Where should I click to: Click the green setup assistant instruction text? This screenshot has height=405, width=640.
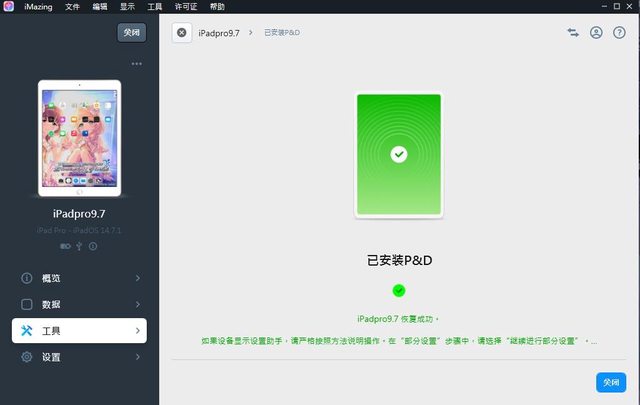[399, 341]
